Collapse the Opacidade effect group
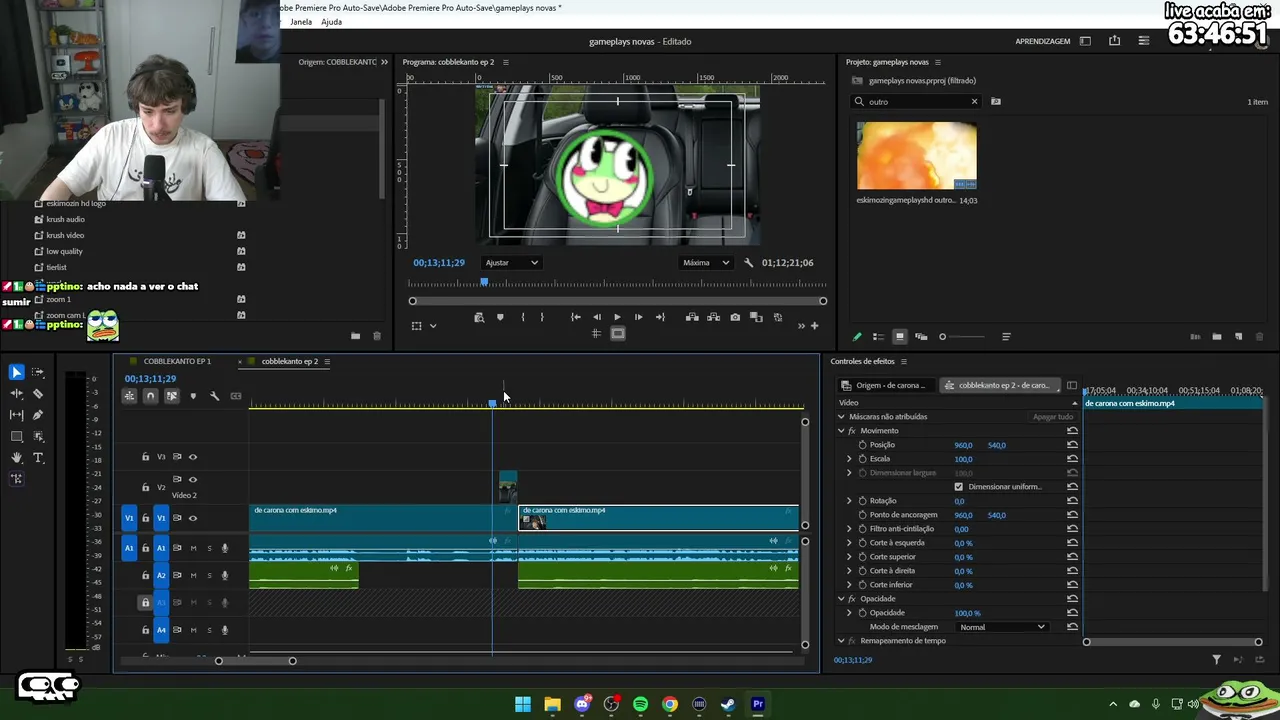Viewport: 1280px width, 720px height. 841,599
